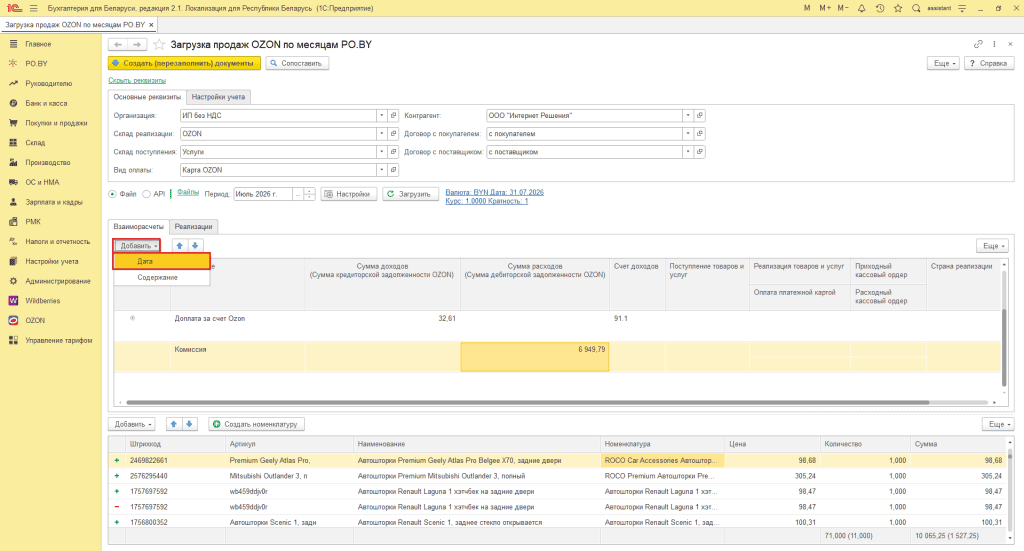This screenshot has width=1024, height=551.
Task: Open Зарплата и кадры sidebar section
Action: [54, 202]
